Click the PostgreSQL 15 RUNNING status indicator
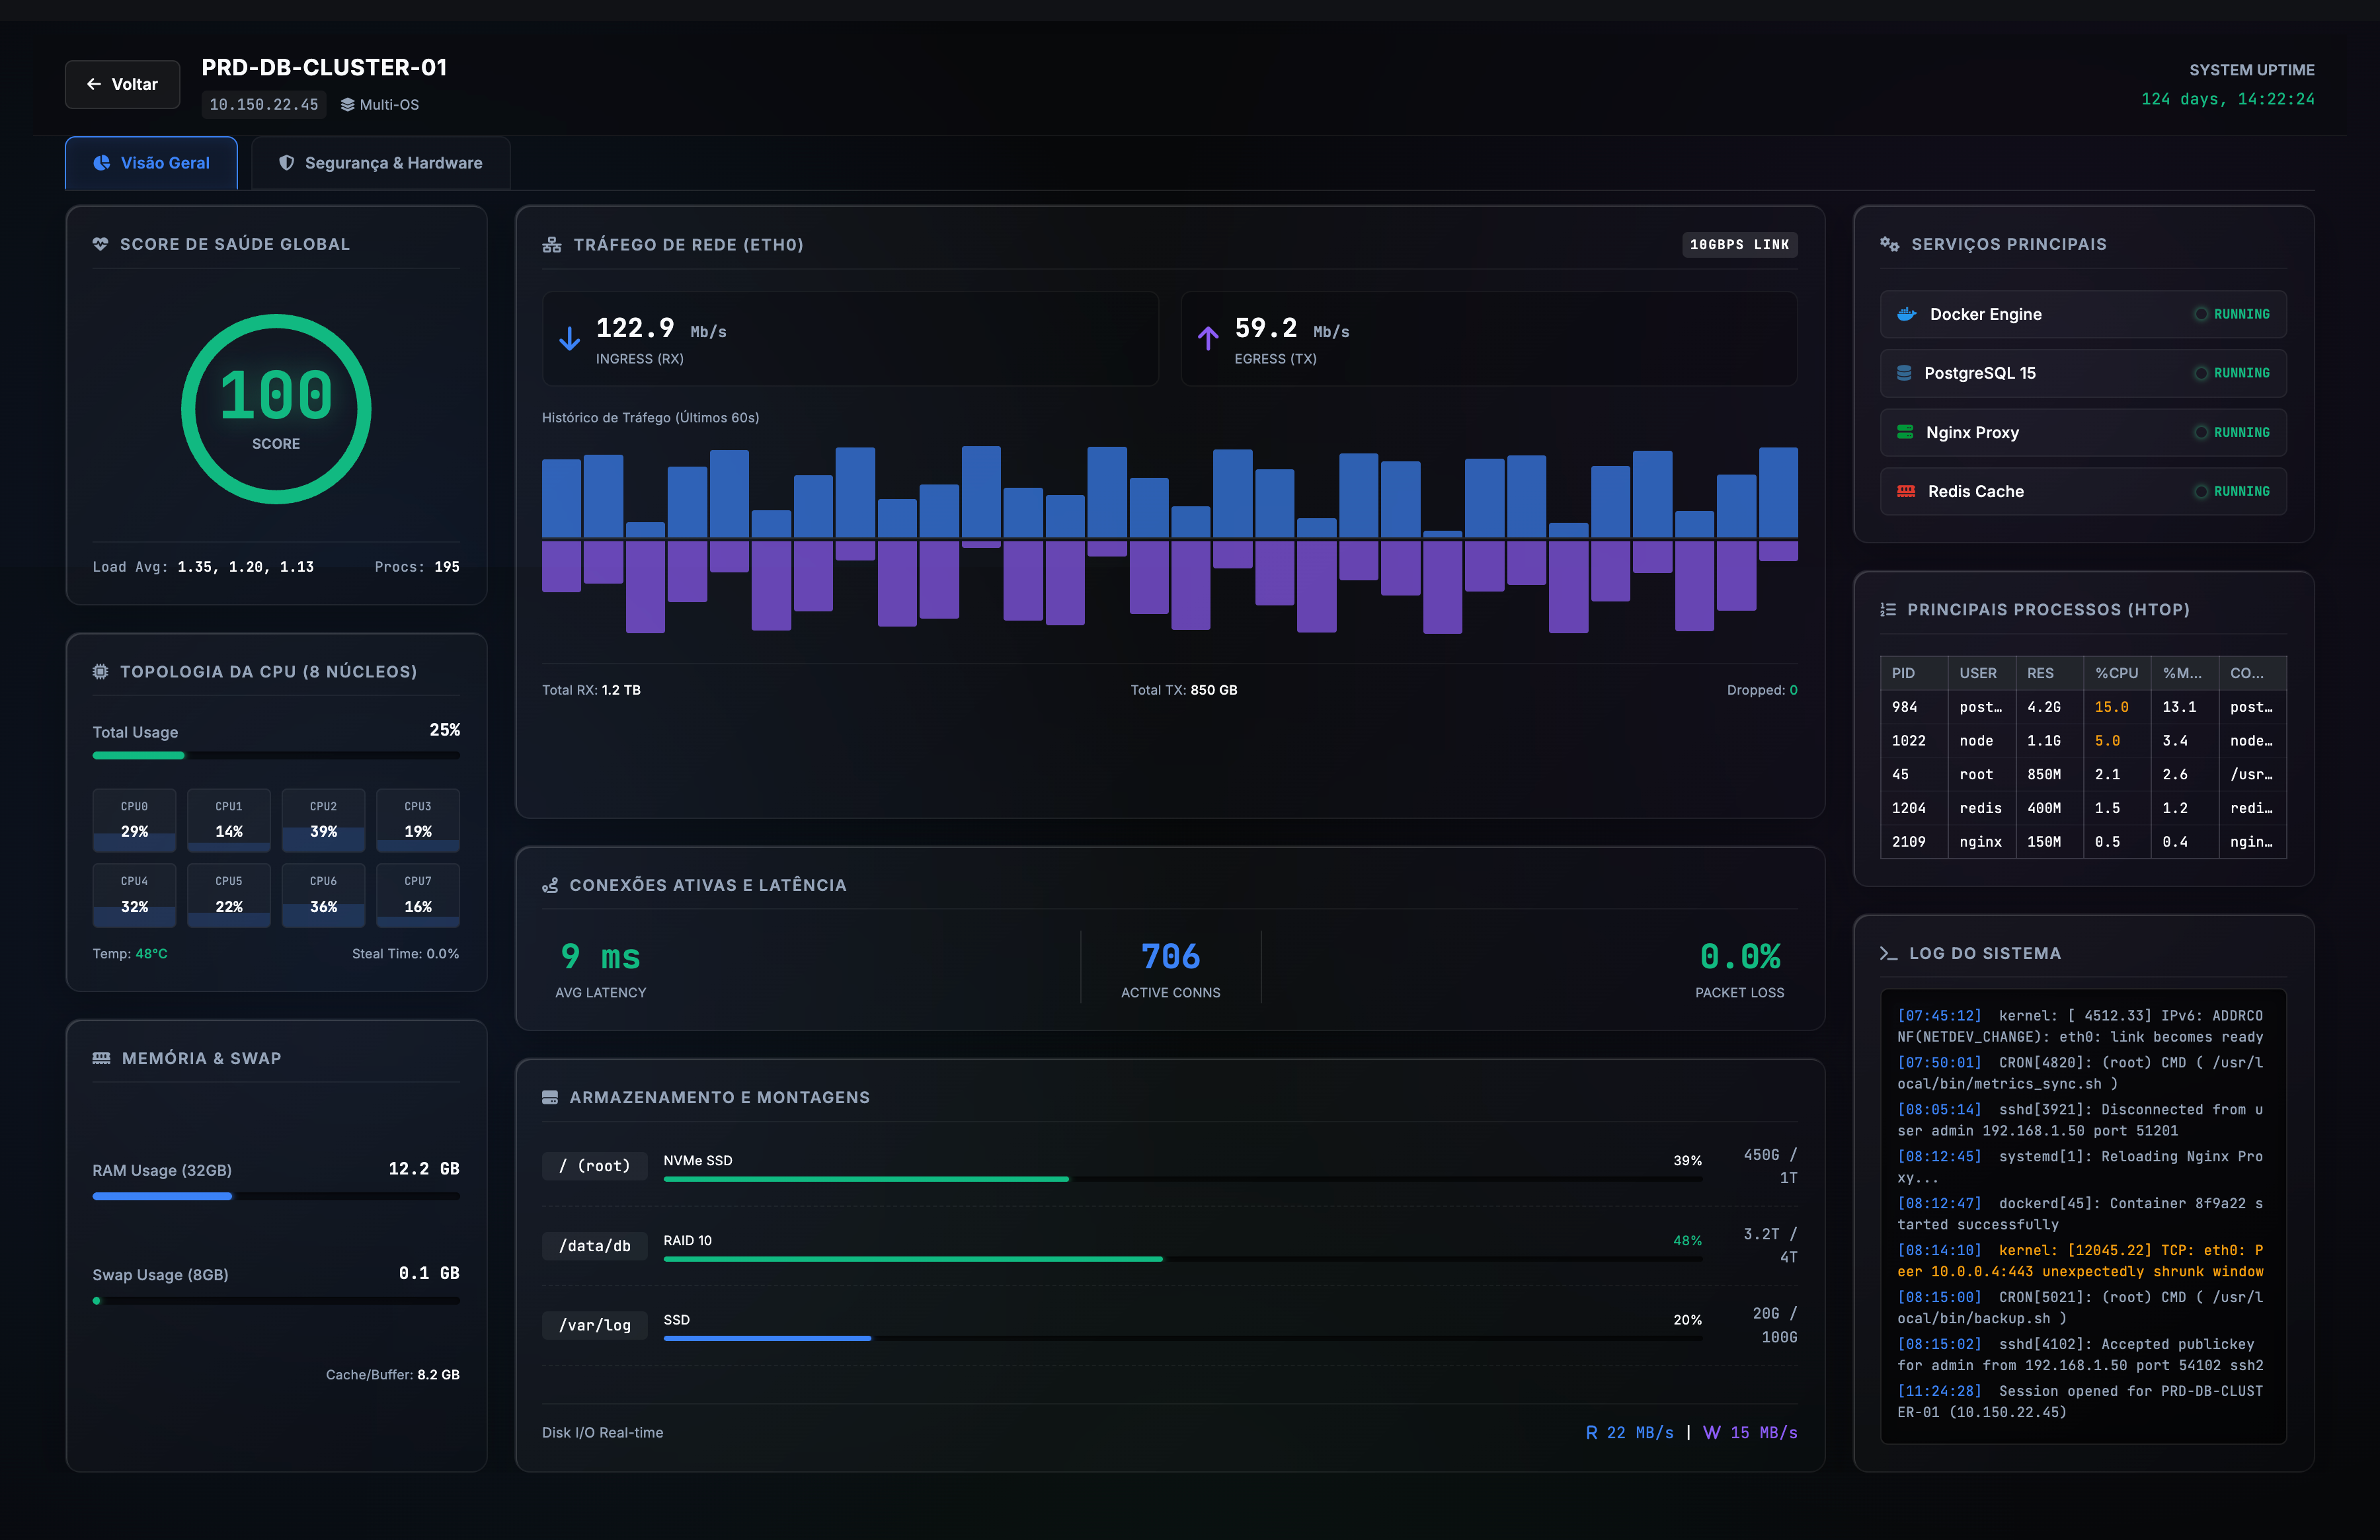Screen dimensions: 2380x1540 2231,373
